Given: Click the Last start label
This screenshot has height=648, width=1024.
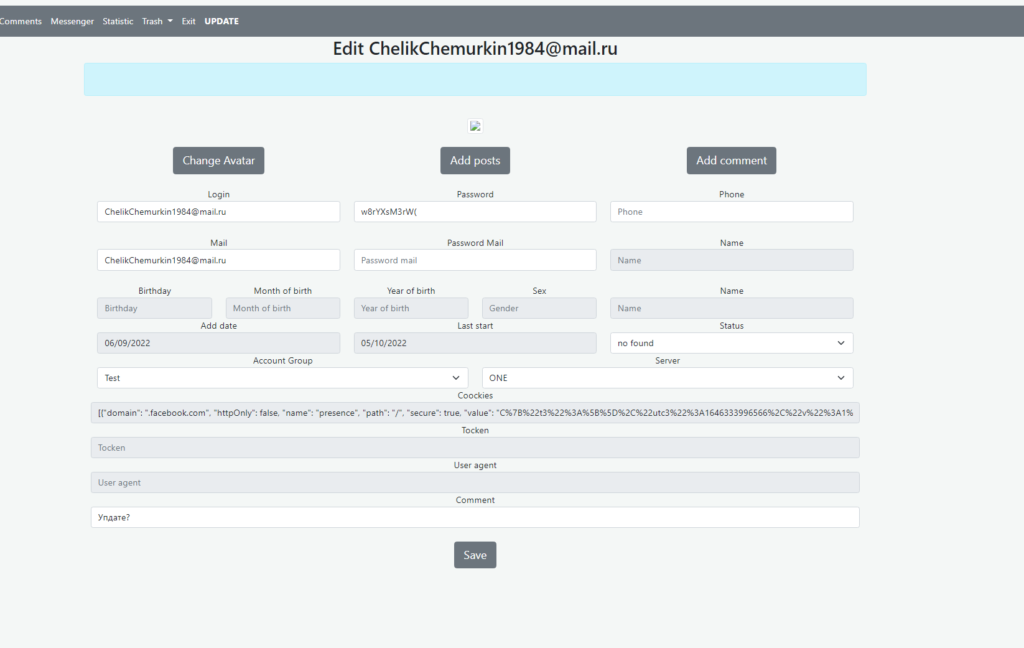Looking at the screenshot, I should tap(475, 325).
